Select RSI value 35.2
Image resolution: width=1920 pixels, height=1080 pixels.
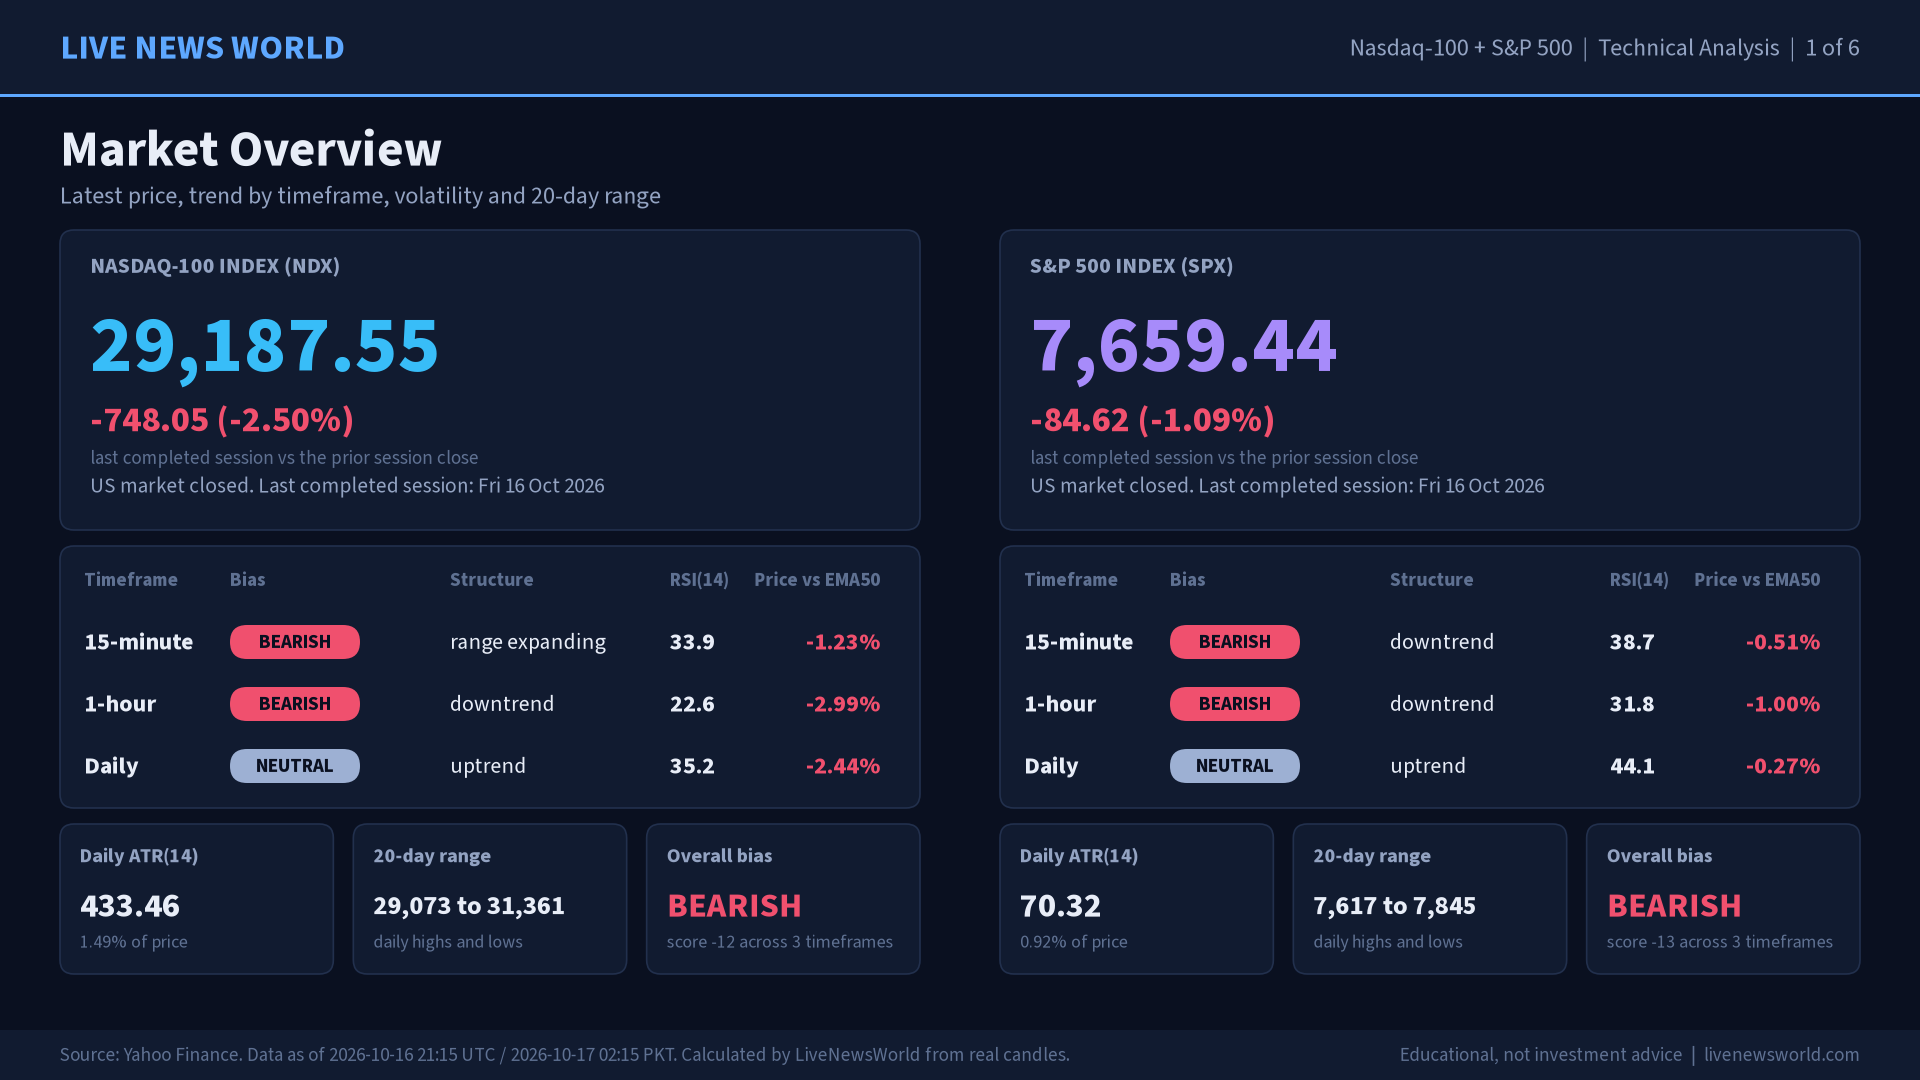pyautogui.click(x=692, y=766)
